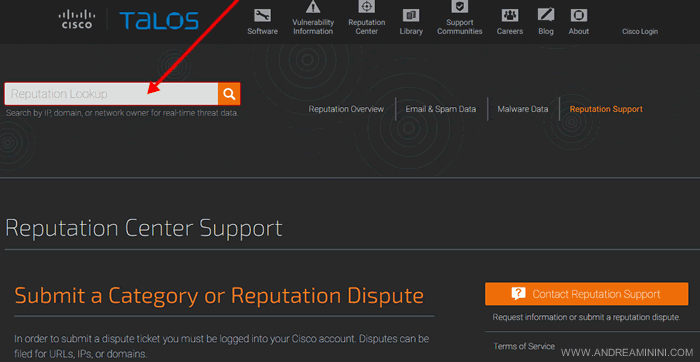Open the Blog menu label
This screenshot has width=700, height=362.
pos(546,31)
